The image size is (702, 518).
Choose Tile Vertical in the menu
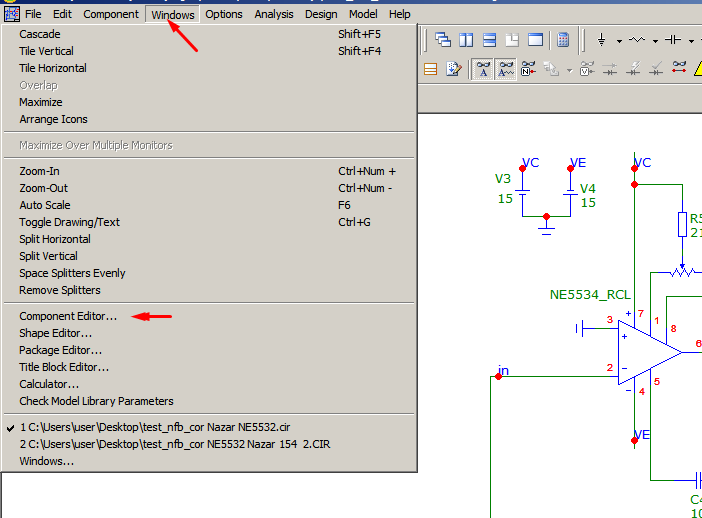point(209,51)
